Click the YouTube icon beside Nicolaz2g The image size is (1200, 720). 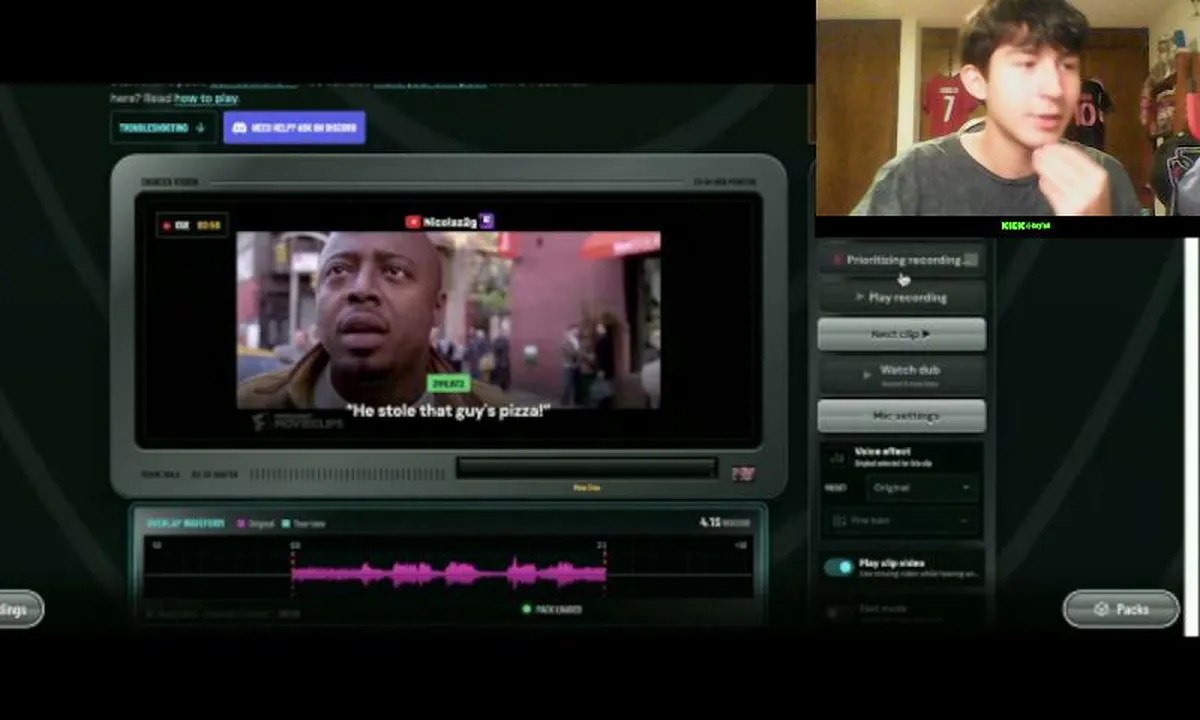pos(412,221)
